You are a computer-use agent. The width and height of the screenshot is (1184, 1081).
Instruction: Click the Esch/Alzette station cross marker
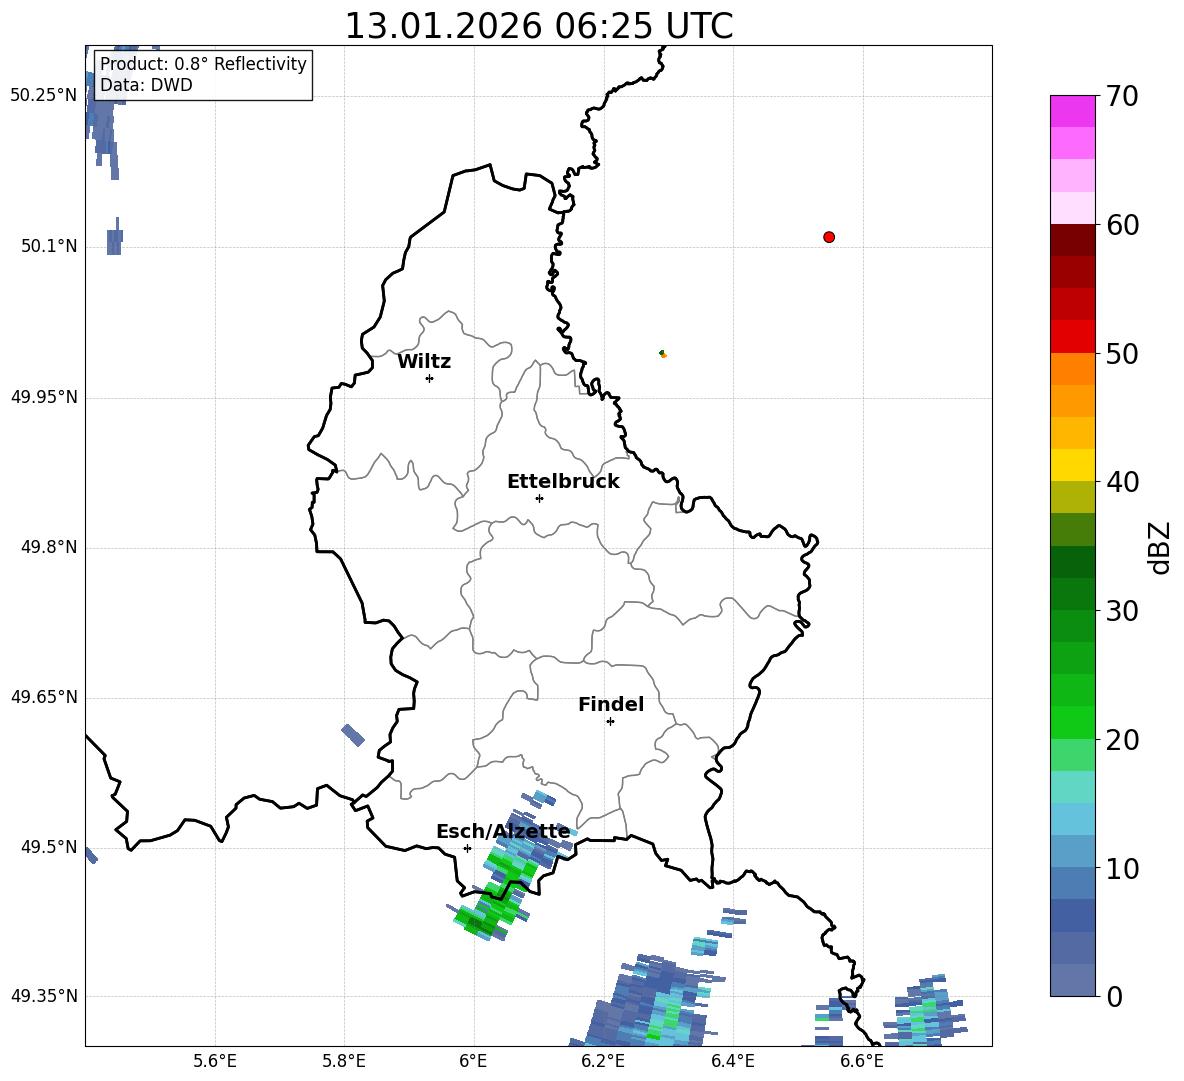[467, 848]
